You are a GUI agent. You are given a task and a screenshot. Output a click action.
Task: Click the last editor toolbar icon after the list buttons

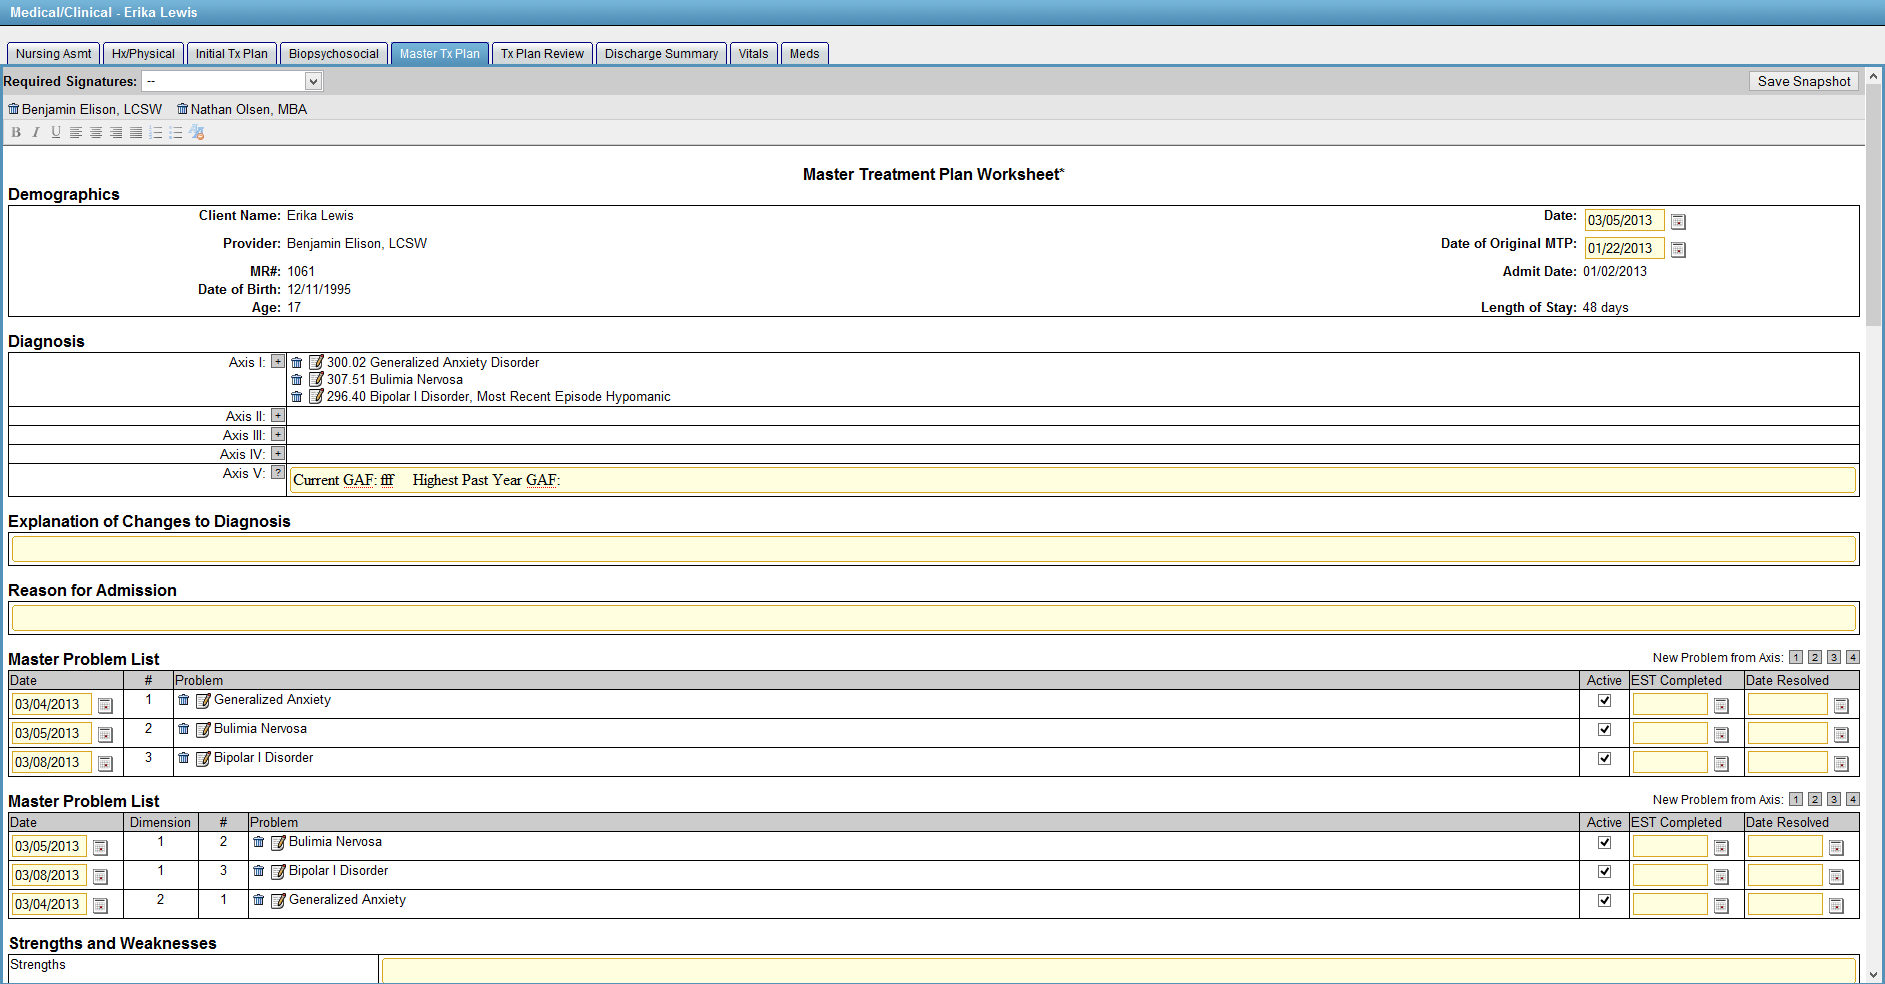point(197,132)
